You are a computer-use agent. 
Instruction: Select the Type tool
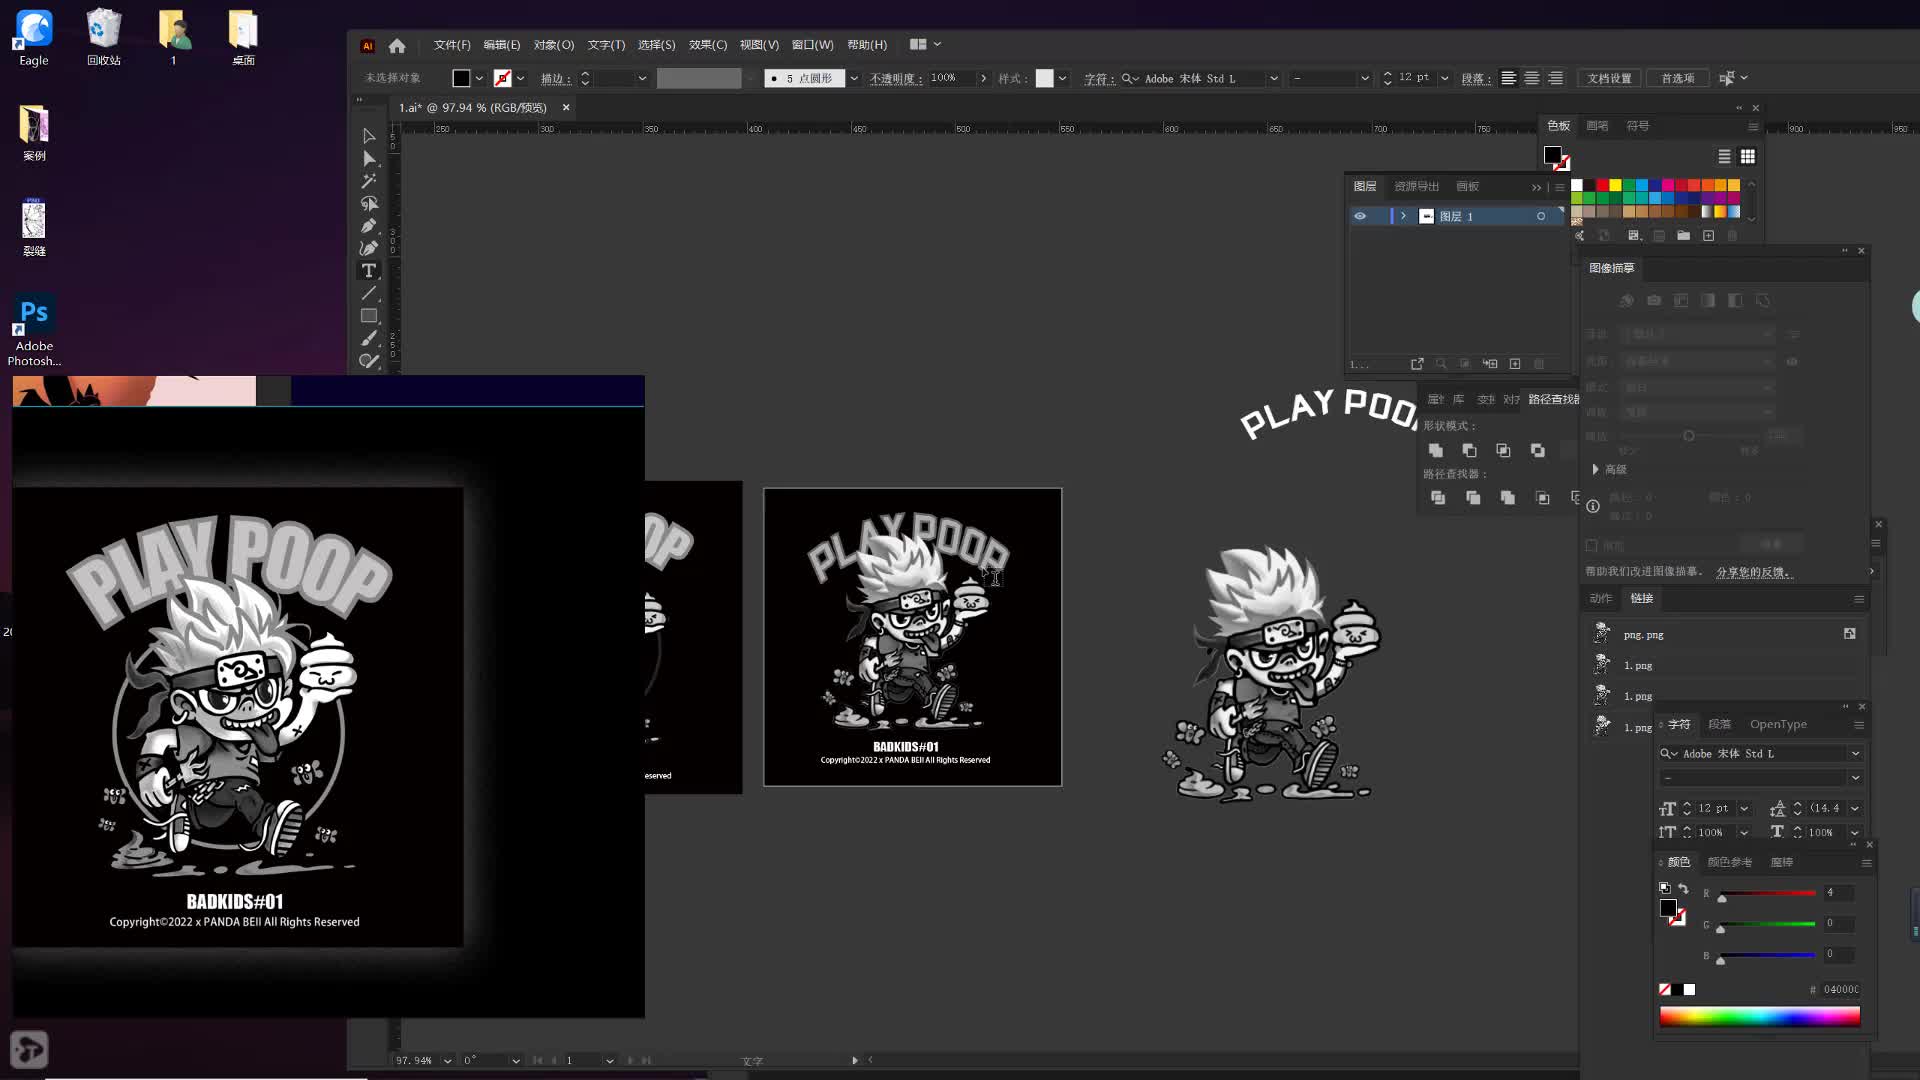point(369,271)
